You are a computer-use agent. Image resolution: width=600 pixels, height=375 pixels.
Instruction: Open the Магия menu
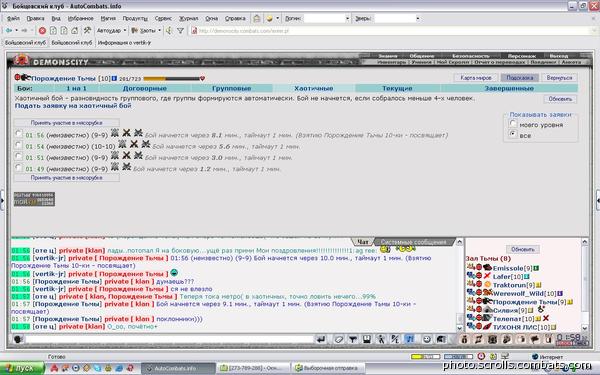coord(108,18)
